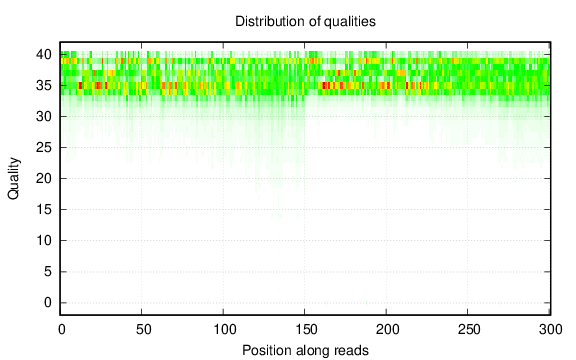Select the y-axis tick label 5

[x=48, y=271]
